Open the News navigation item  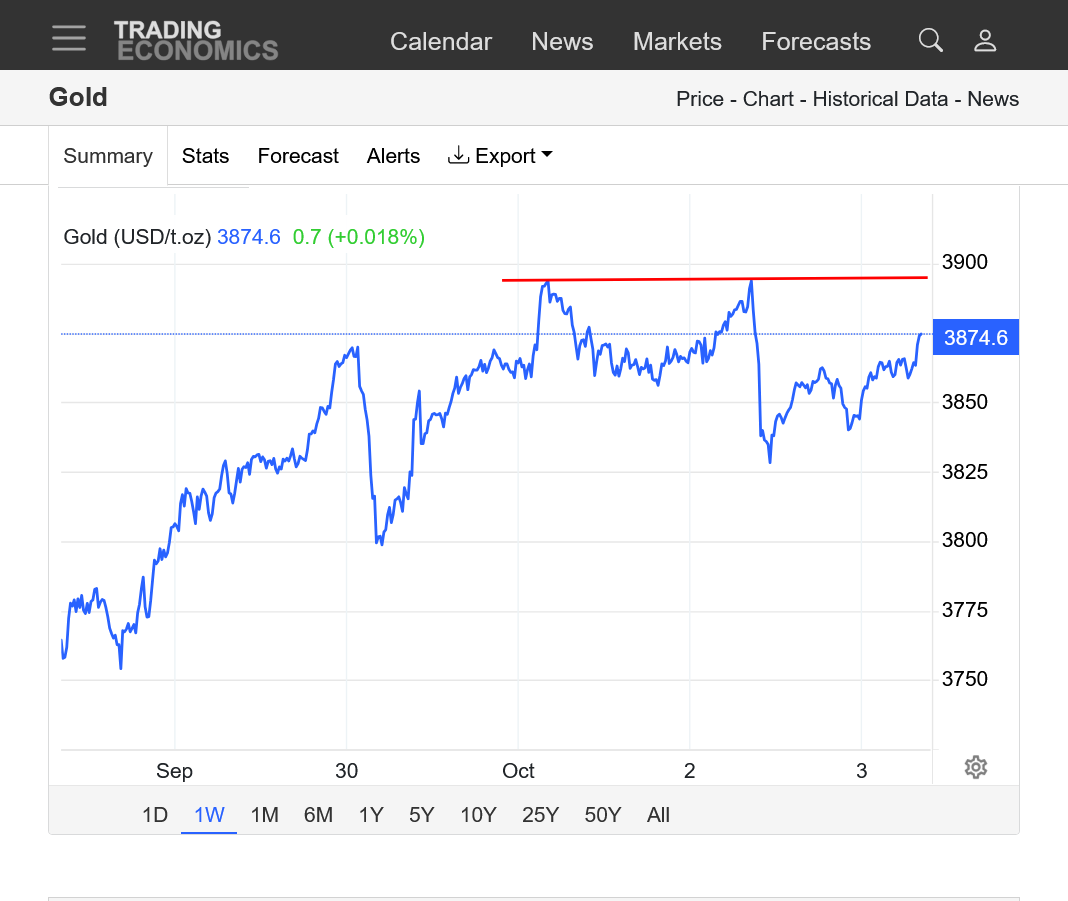[x=562, y=41]
